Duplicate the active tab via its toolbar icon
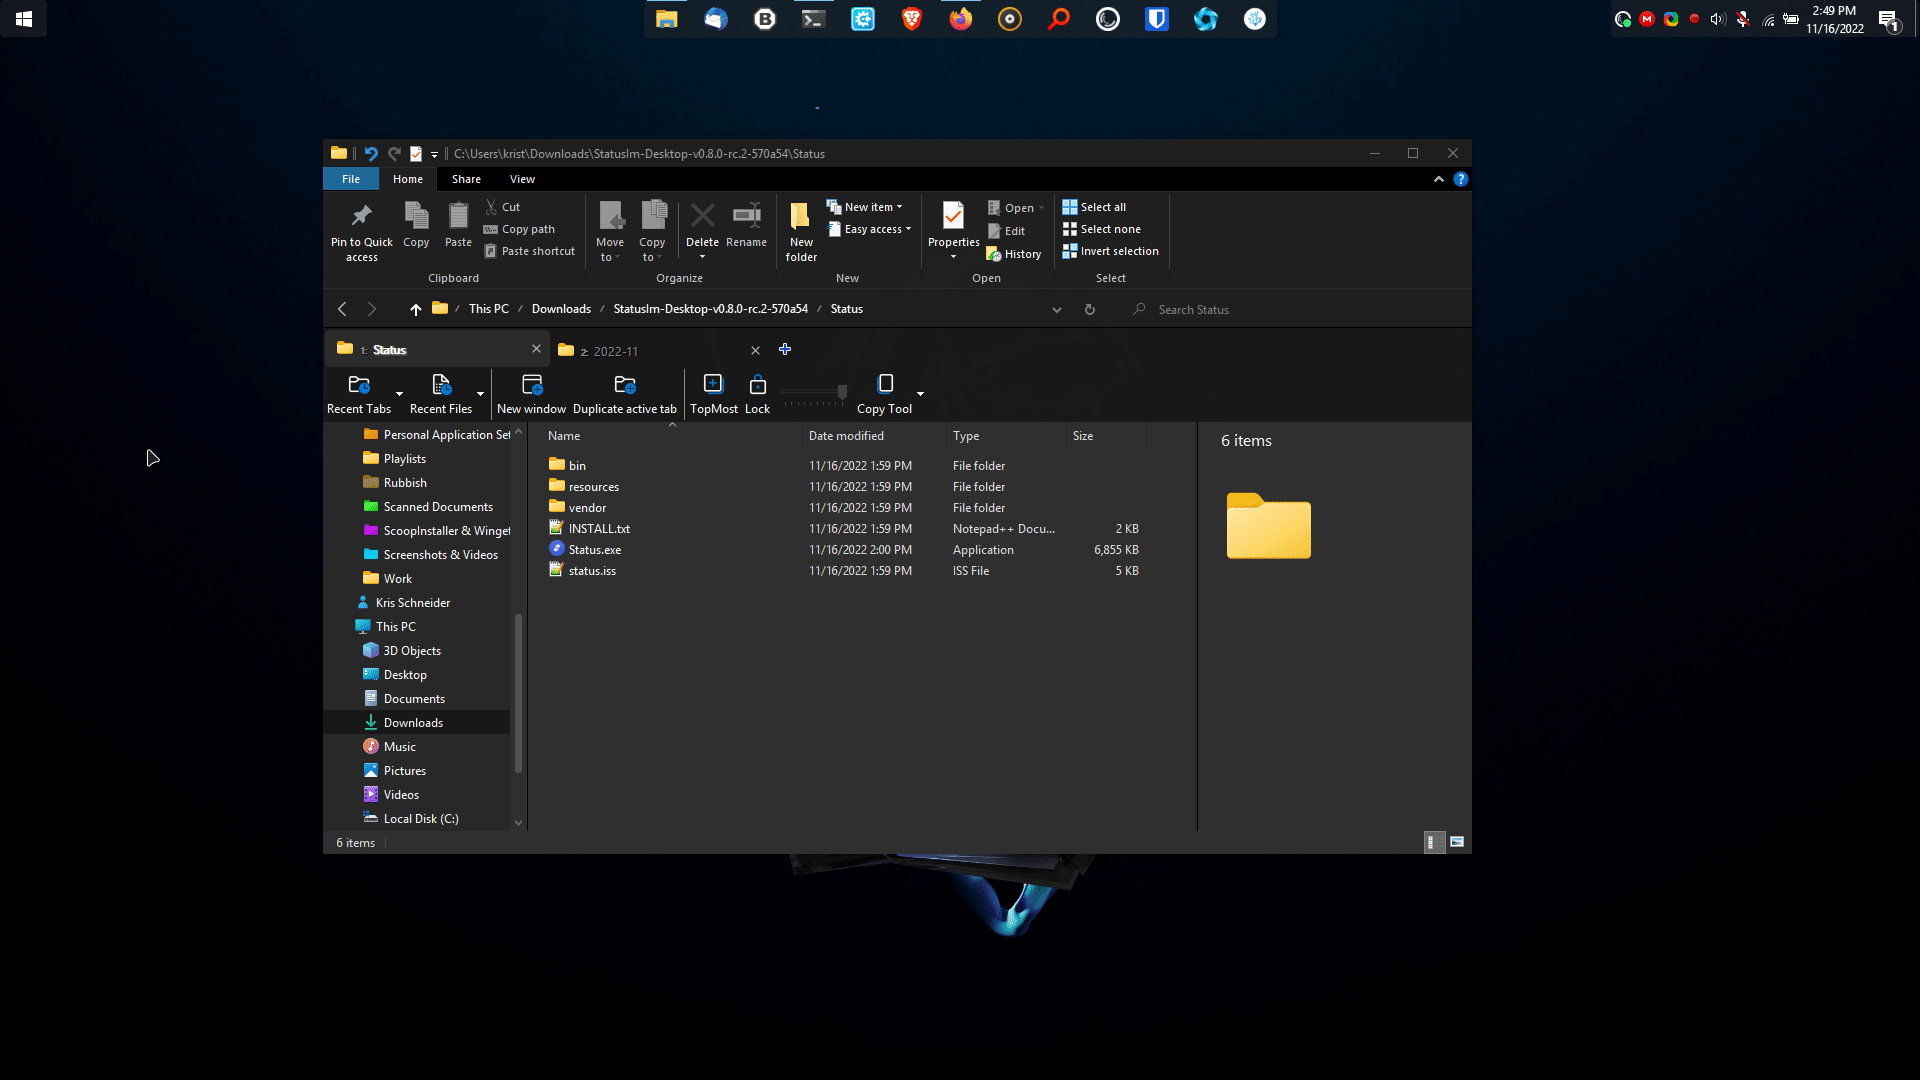Screen dimensions: 1920x1080 (624, 392)
